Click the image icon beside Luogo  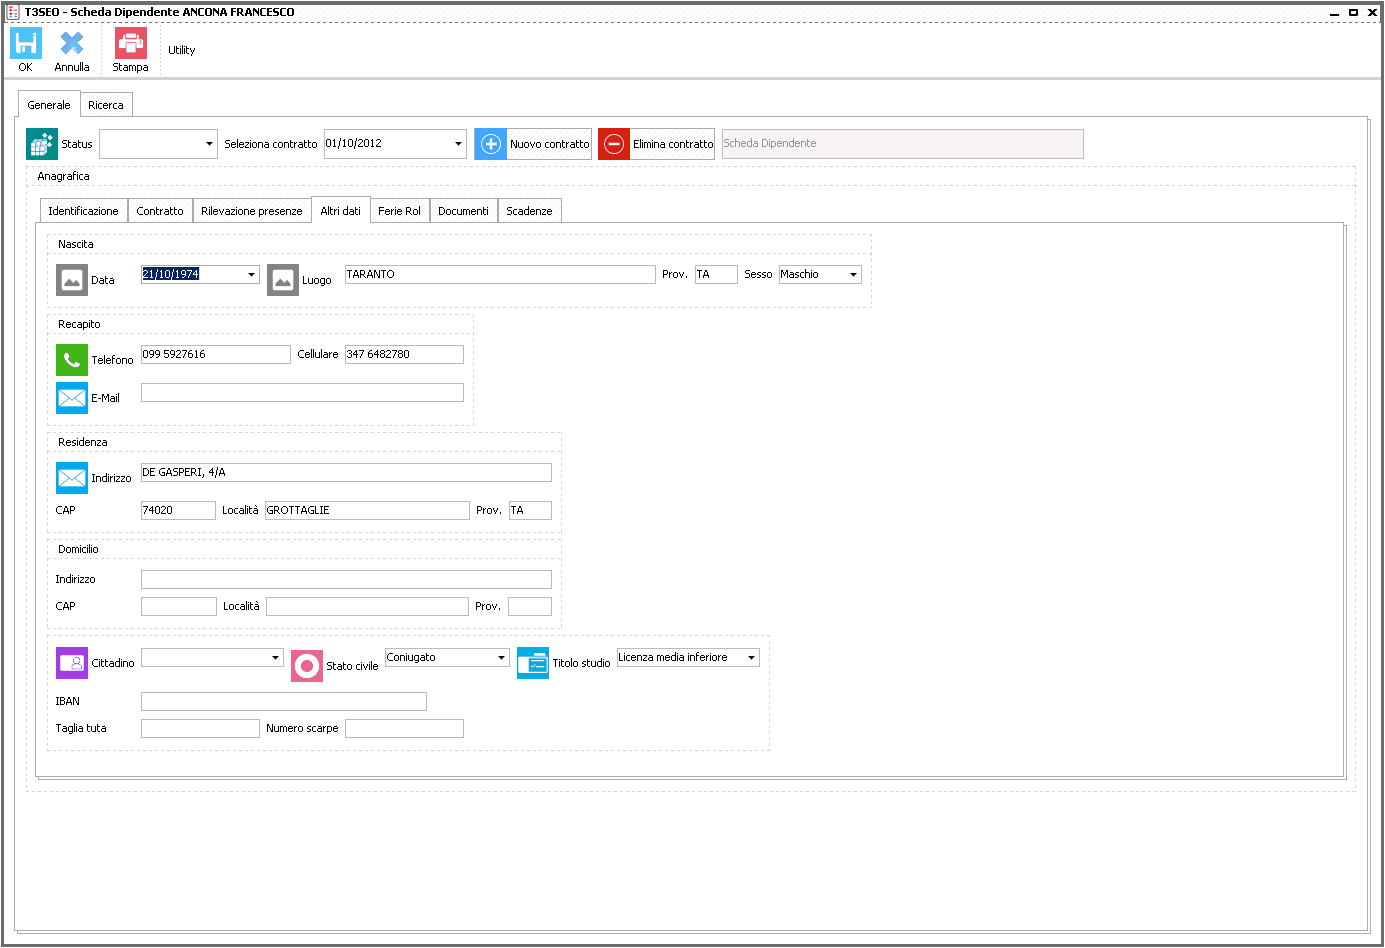[283, 280]
